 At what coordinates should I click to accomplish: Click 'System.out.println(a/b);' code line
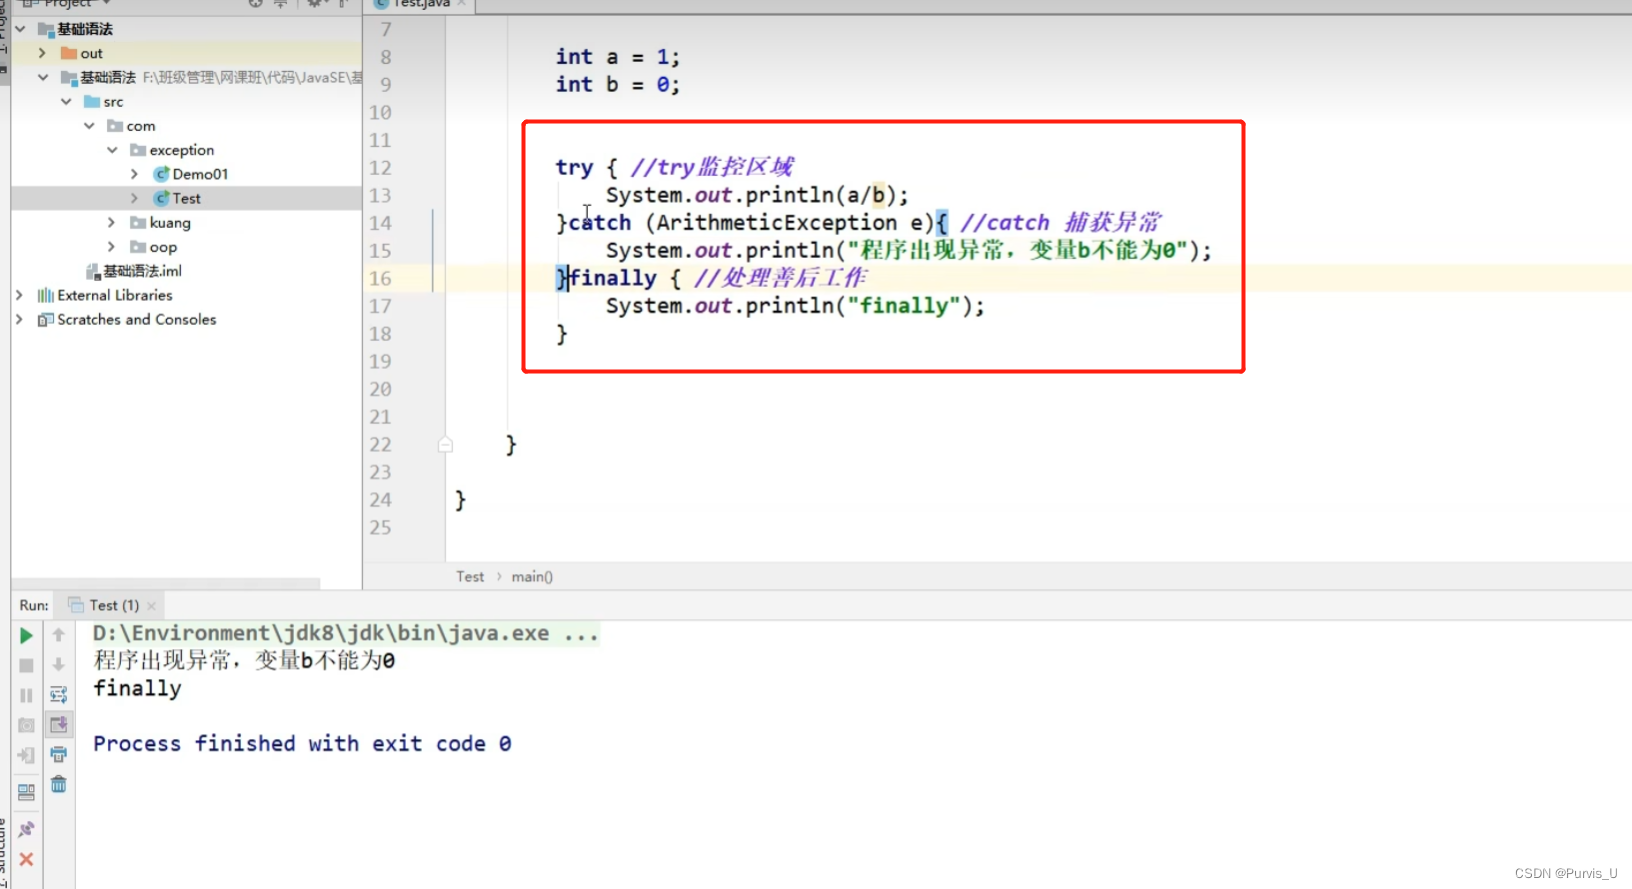pos(757,195)
